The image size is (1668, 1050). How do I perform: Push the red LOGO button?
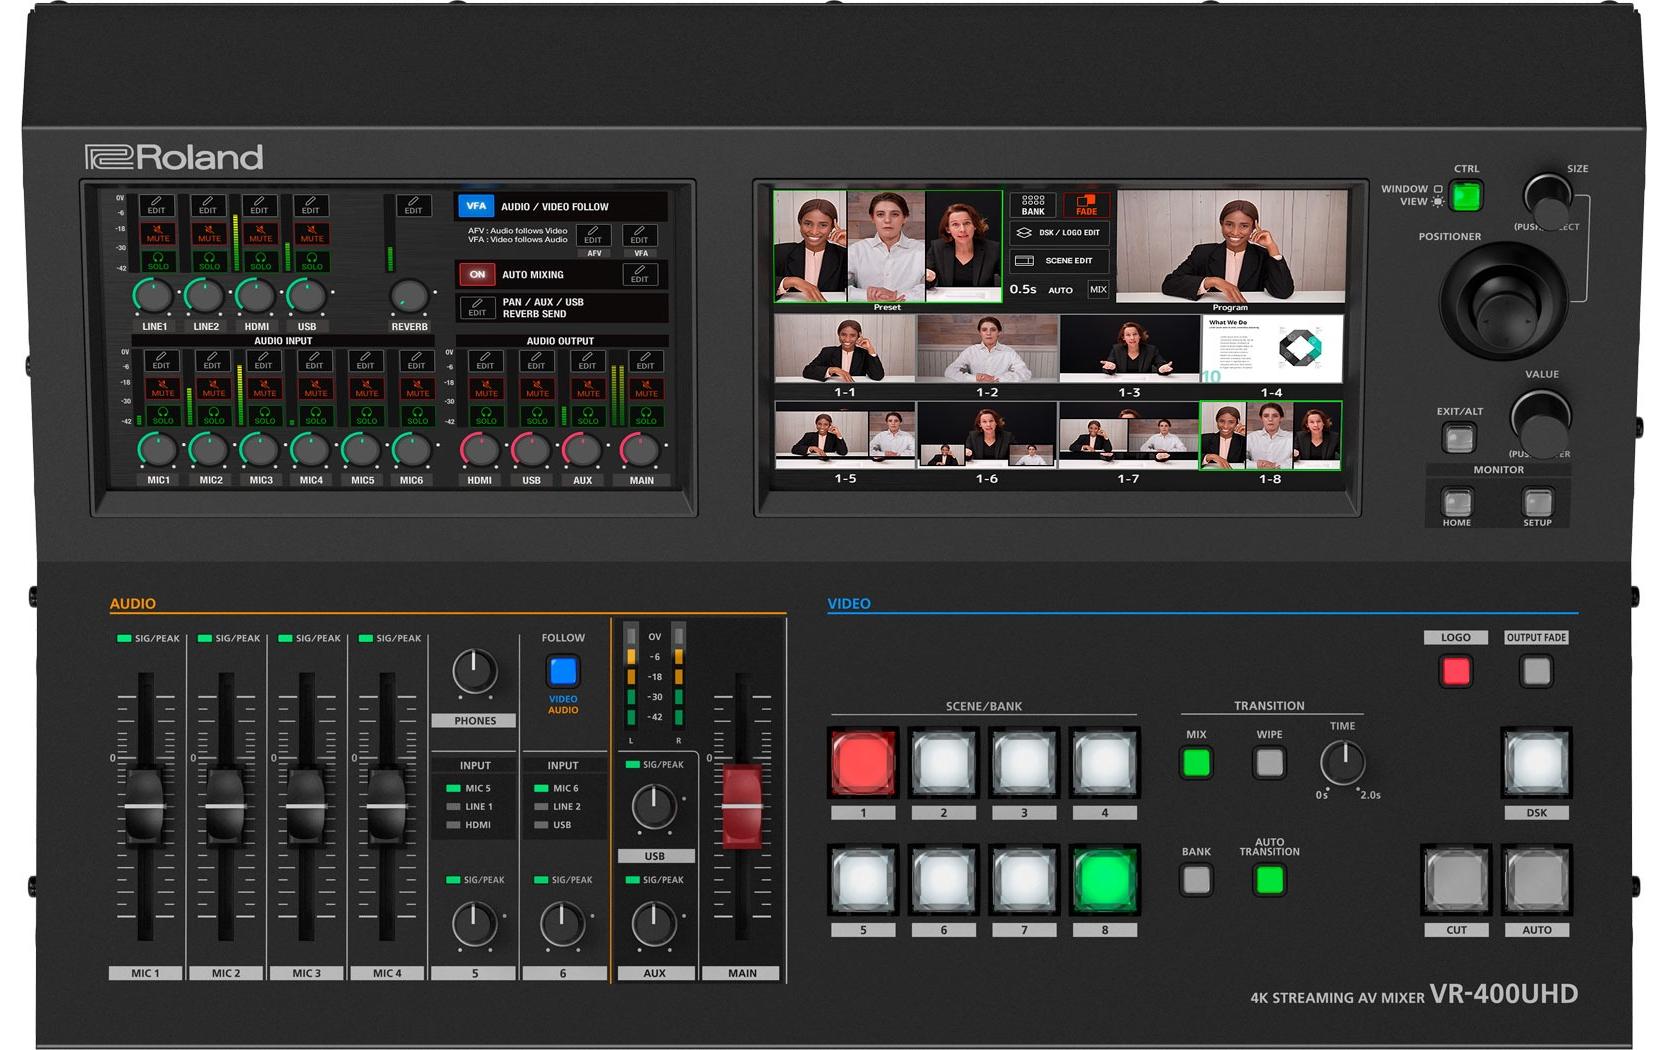(x=1456, y=670)
